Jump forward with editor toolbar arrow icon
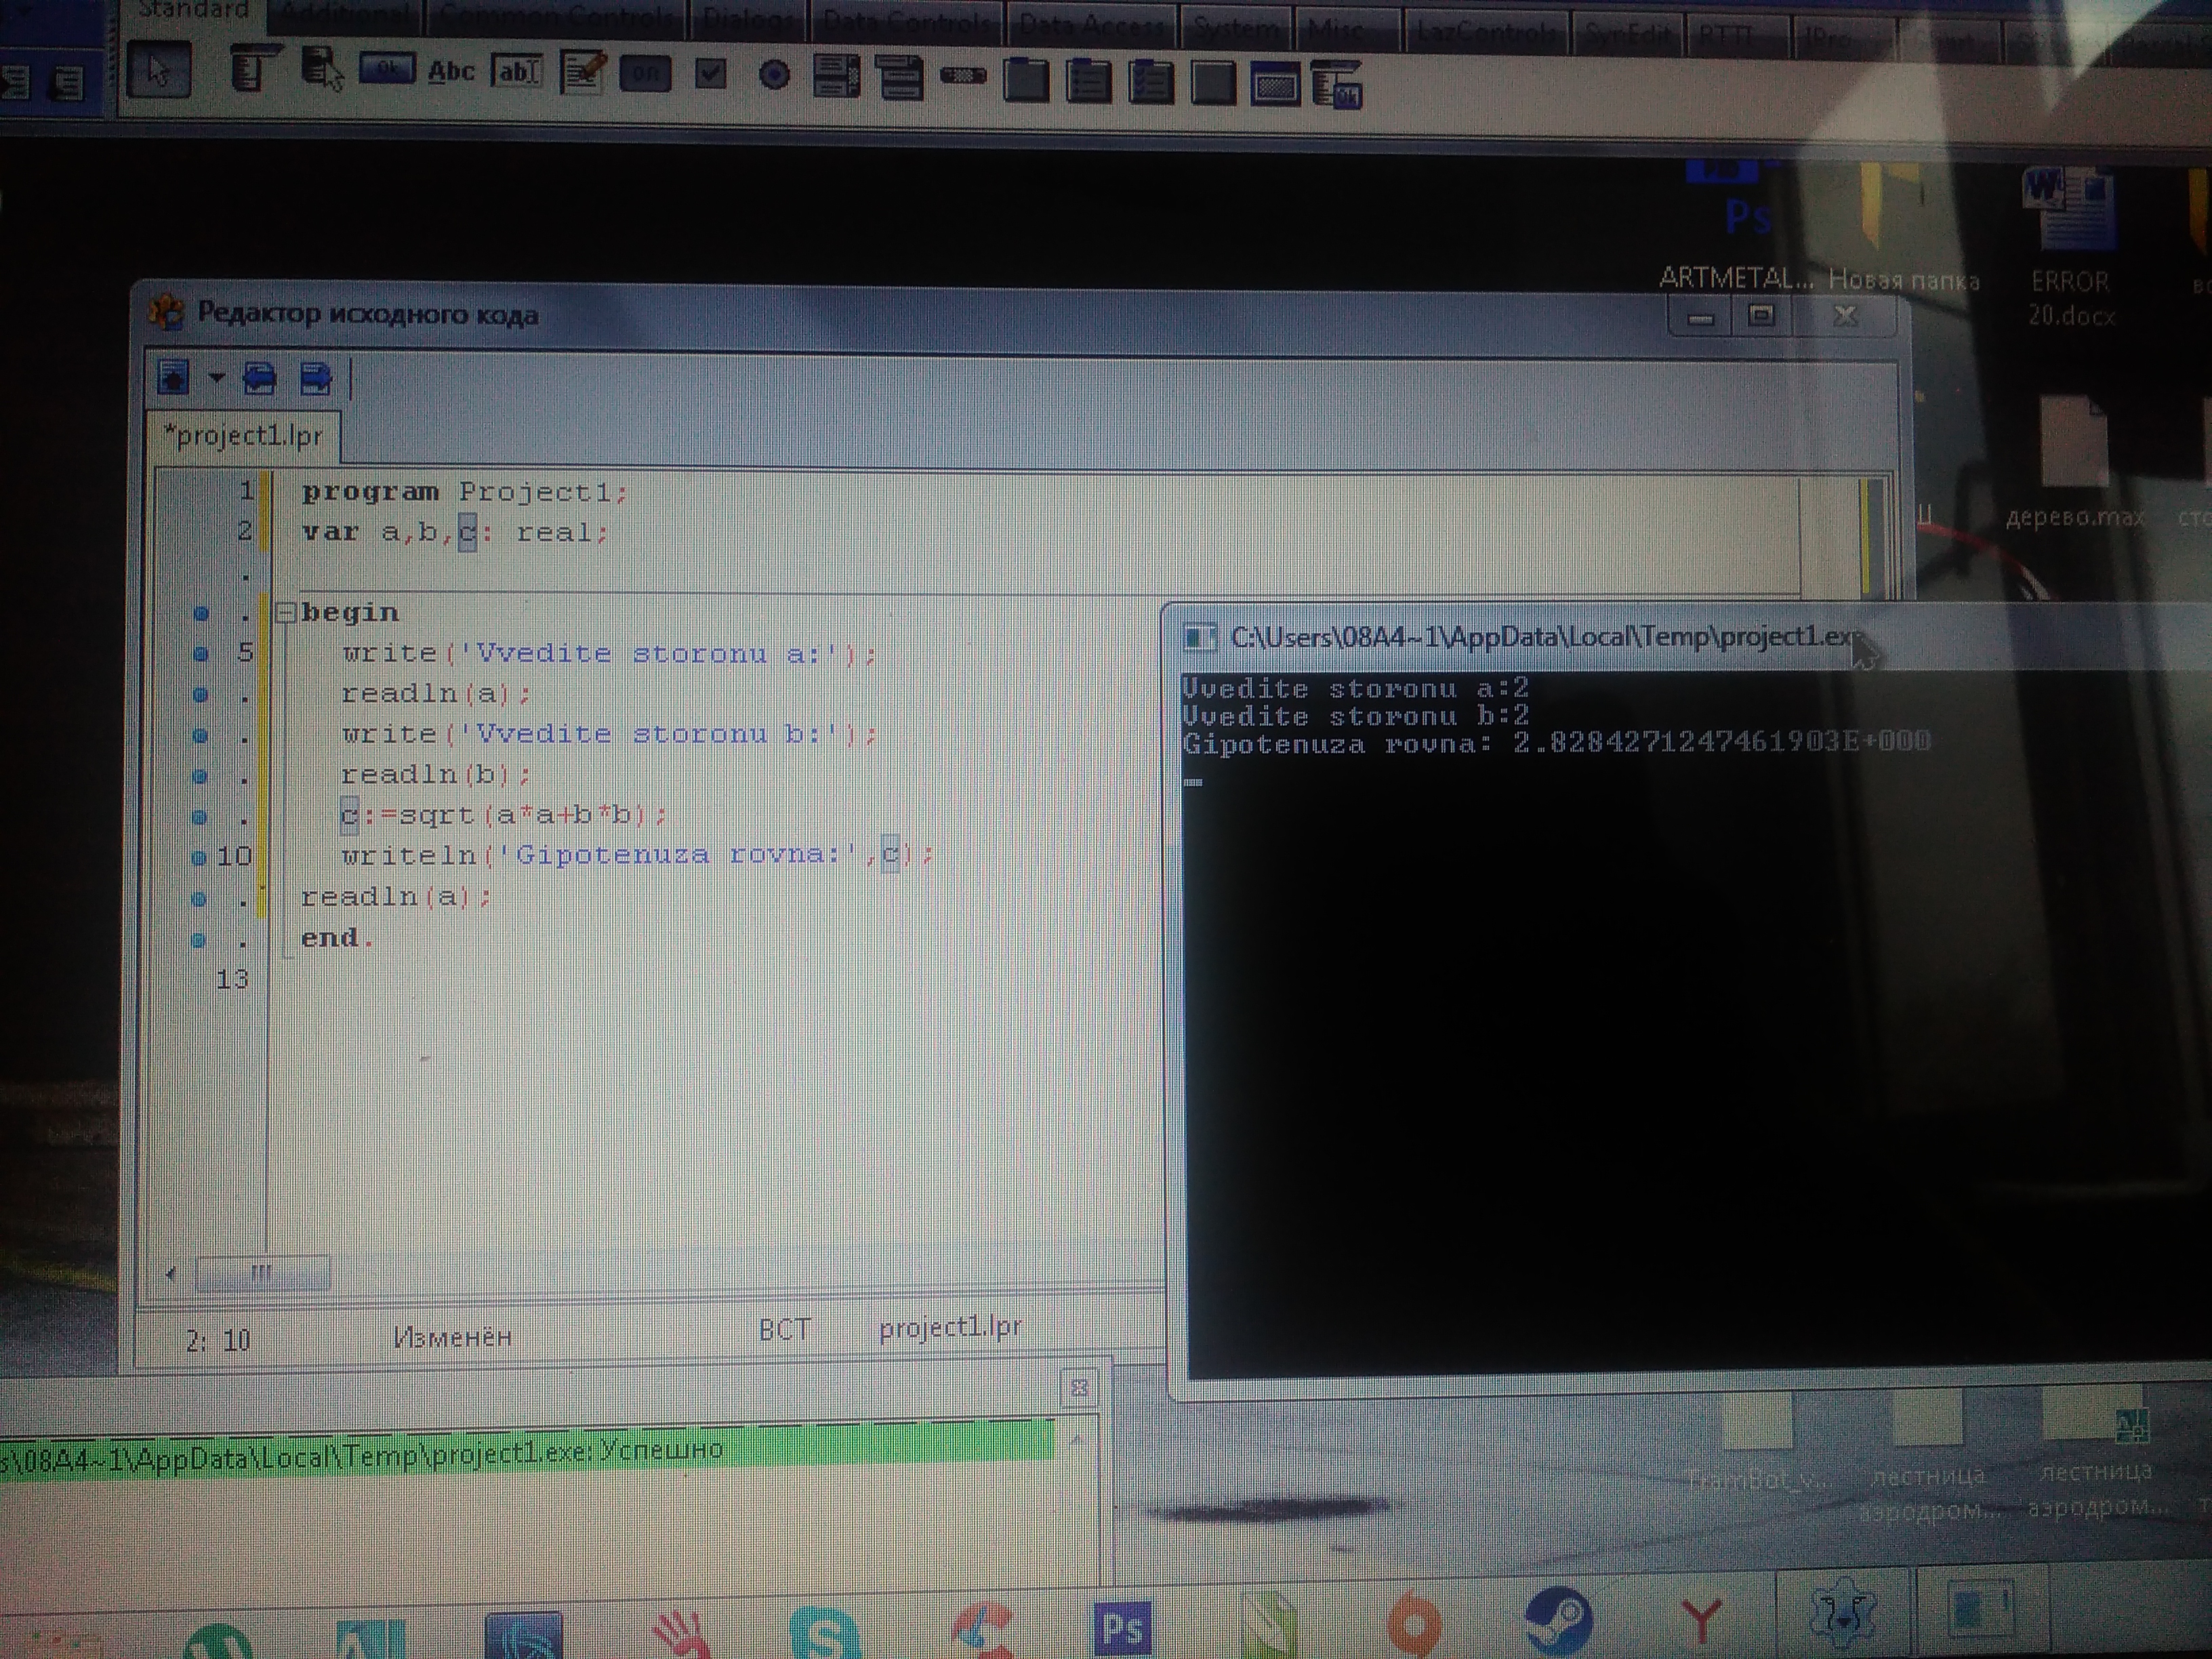This screenshot has height=1659, width=2212. click(316, 379)
